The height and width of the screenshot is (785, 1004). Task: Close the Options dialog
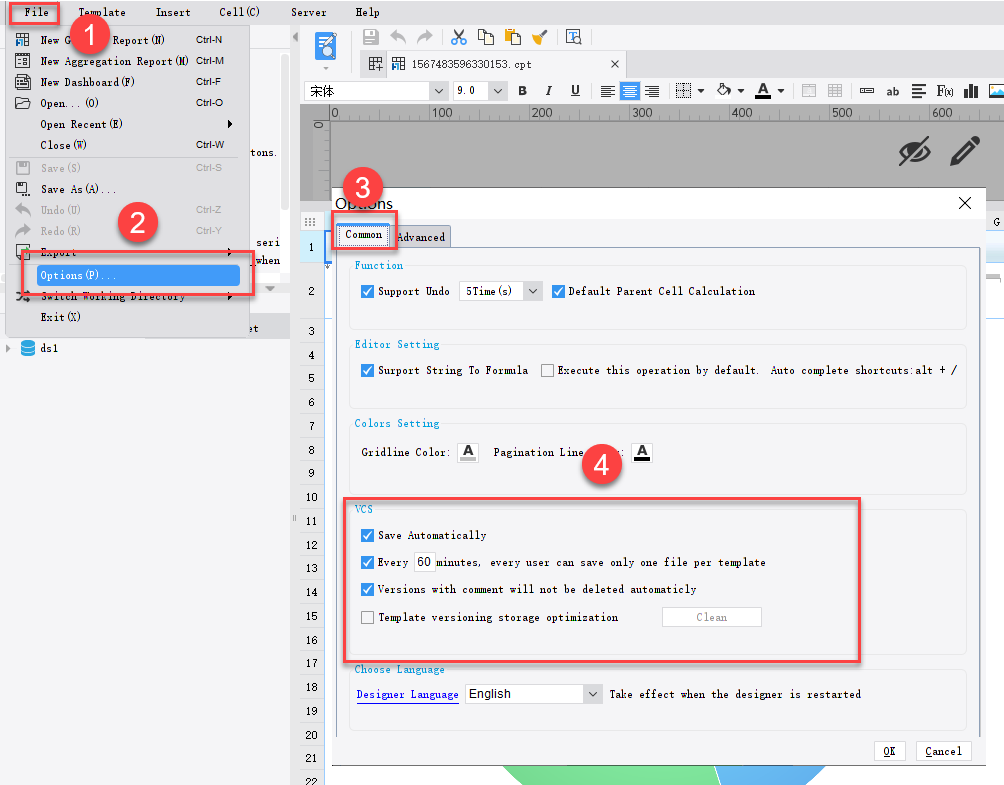coord(965,203)
